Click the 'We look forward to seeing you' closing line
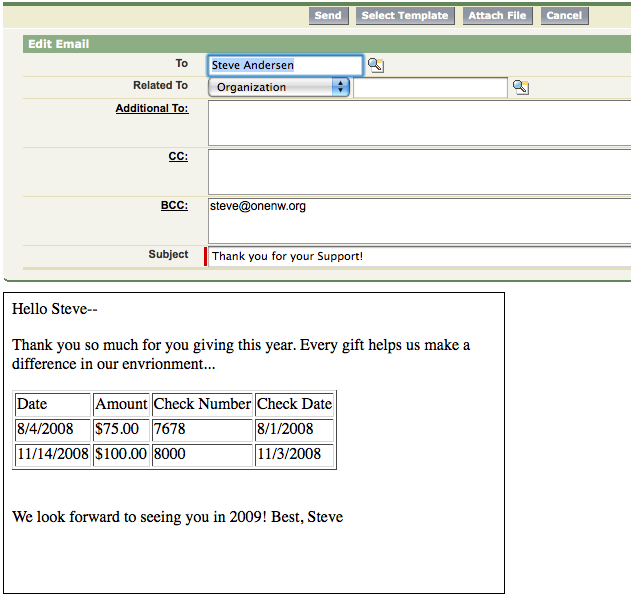The image size is (631, 595). pos(177,517)
